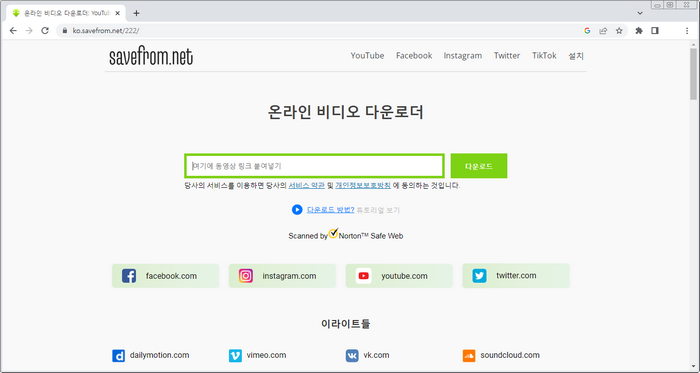Click the Facebook logo icon

129,276
